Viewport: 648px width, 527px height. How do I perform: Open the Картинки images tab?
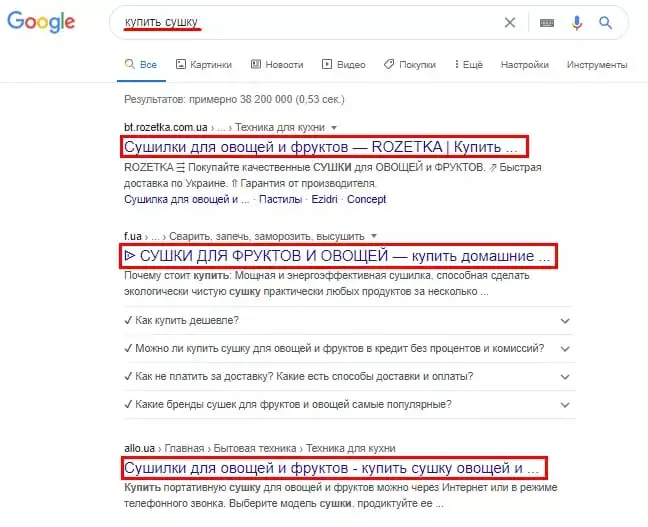204,64
